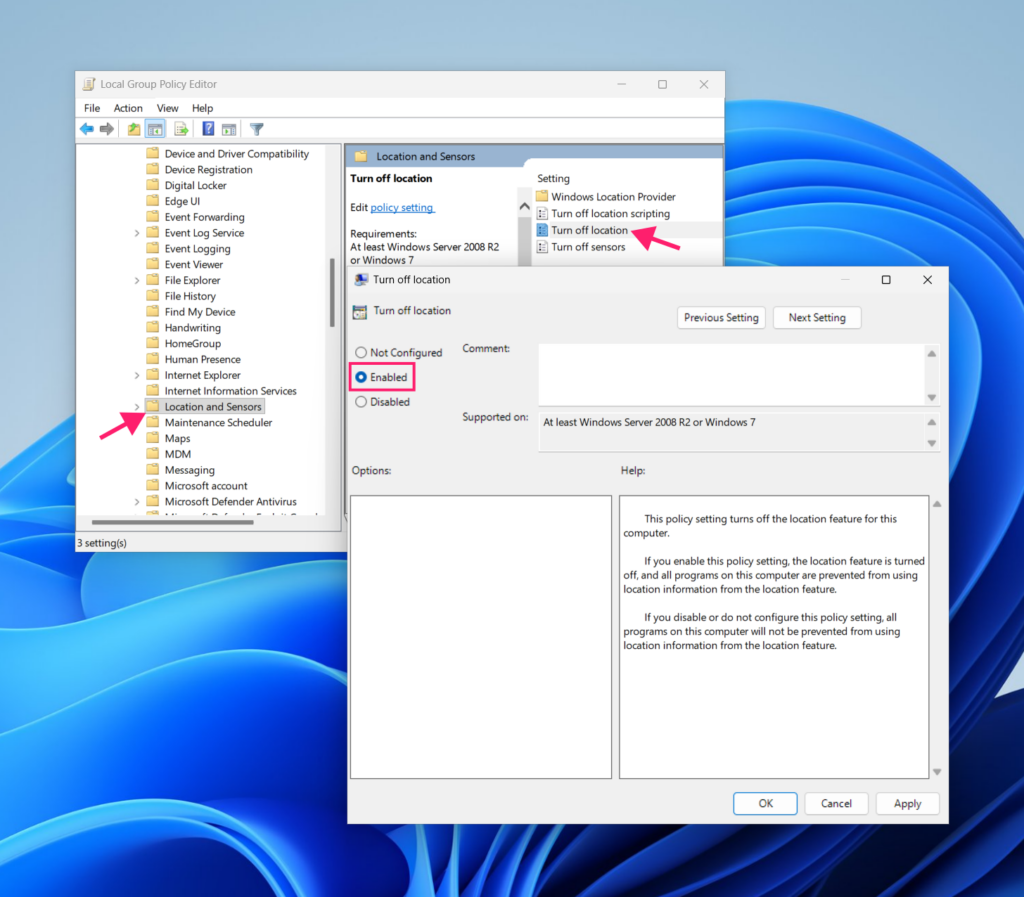Screen dimensions: 1024x897
Task: Click the Cancel button in the dialog
Action: [x=836, y=804]
